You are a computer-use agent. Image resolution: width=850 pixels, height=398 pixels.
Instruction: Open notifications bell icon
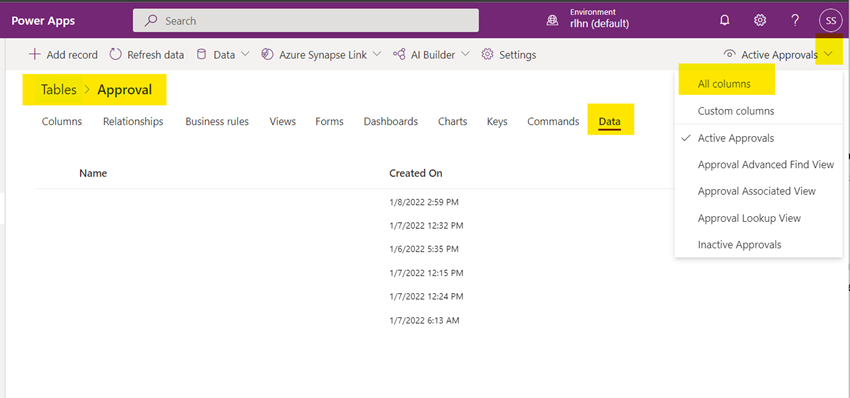[x=725, y=21]
